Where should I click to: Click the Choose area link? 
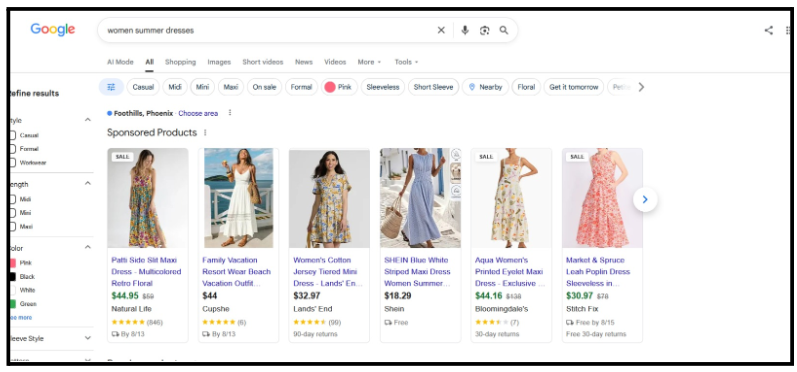click(x=198, y=113)
